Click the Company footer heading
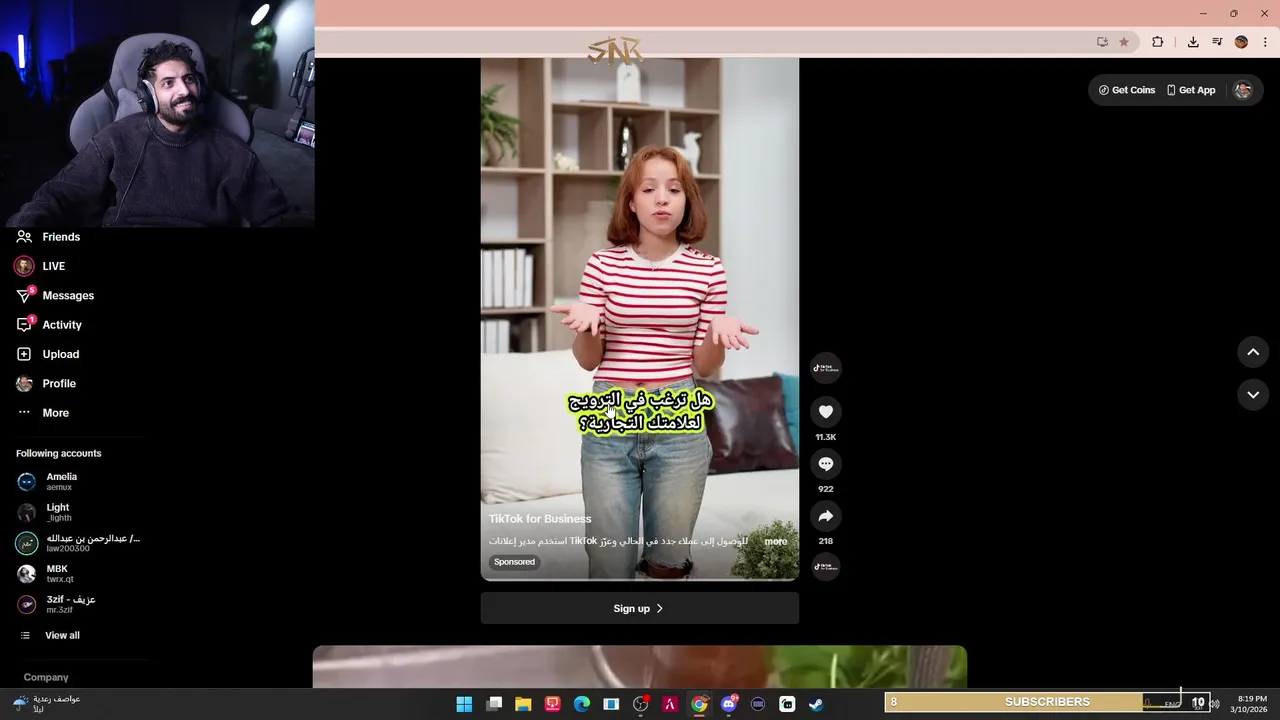The height and width of the screenshot is (720, 1280). (46, 678)
